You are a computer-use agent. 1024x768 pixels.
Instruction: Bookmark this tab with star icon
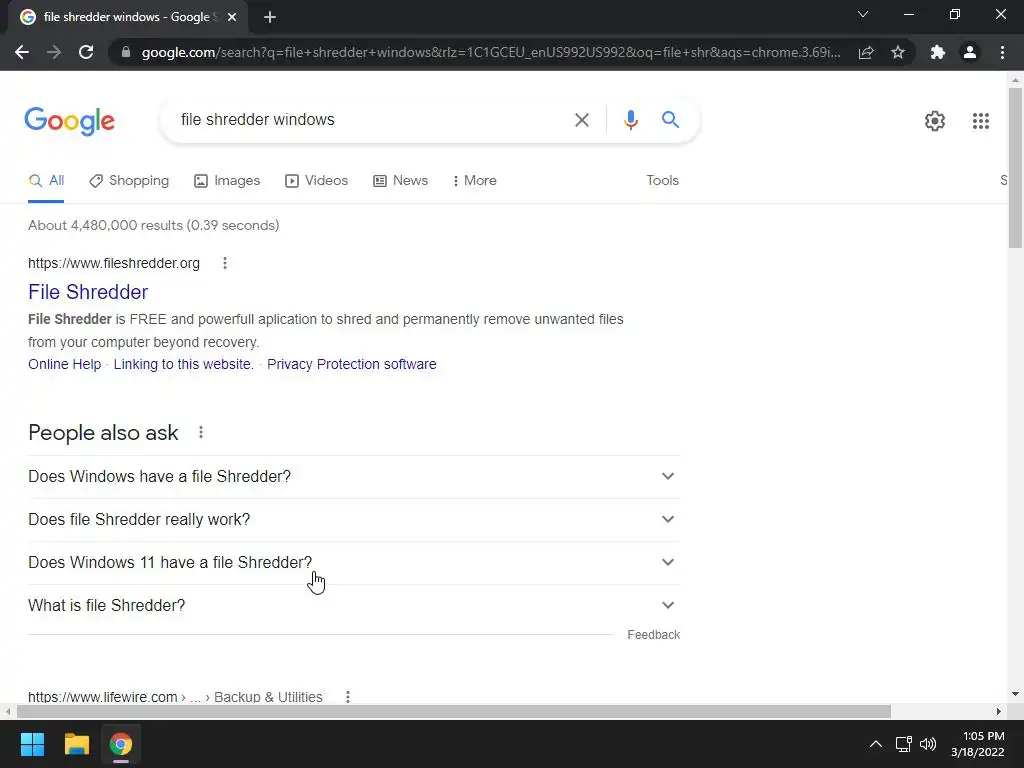[898, 52]
